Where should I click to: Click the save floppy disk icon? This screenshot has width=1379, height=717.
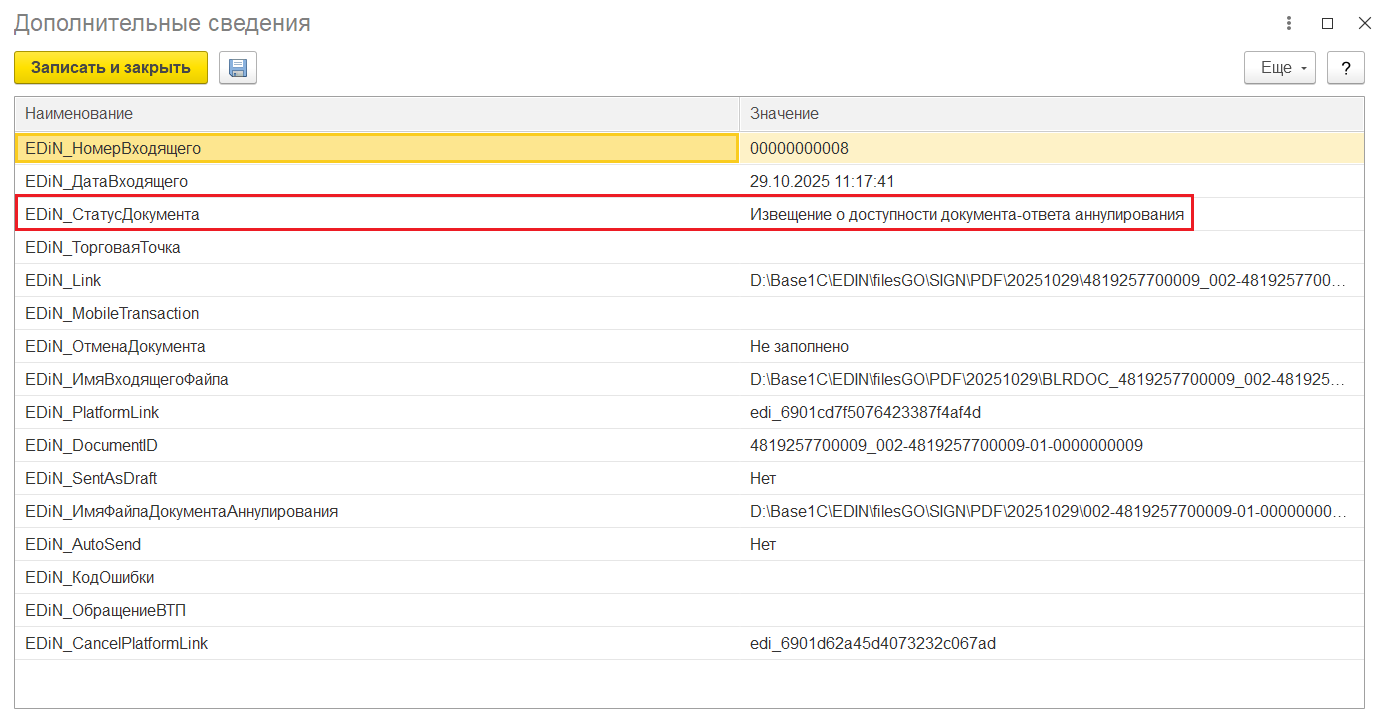tap(238, 68)
